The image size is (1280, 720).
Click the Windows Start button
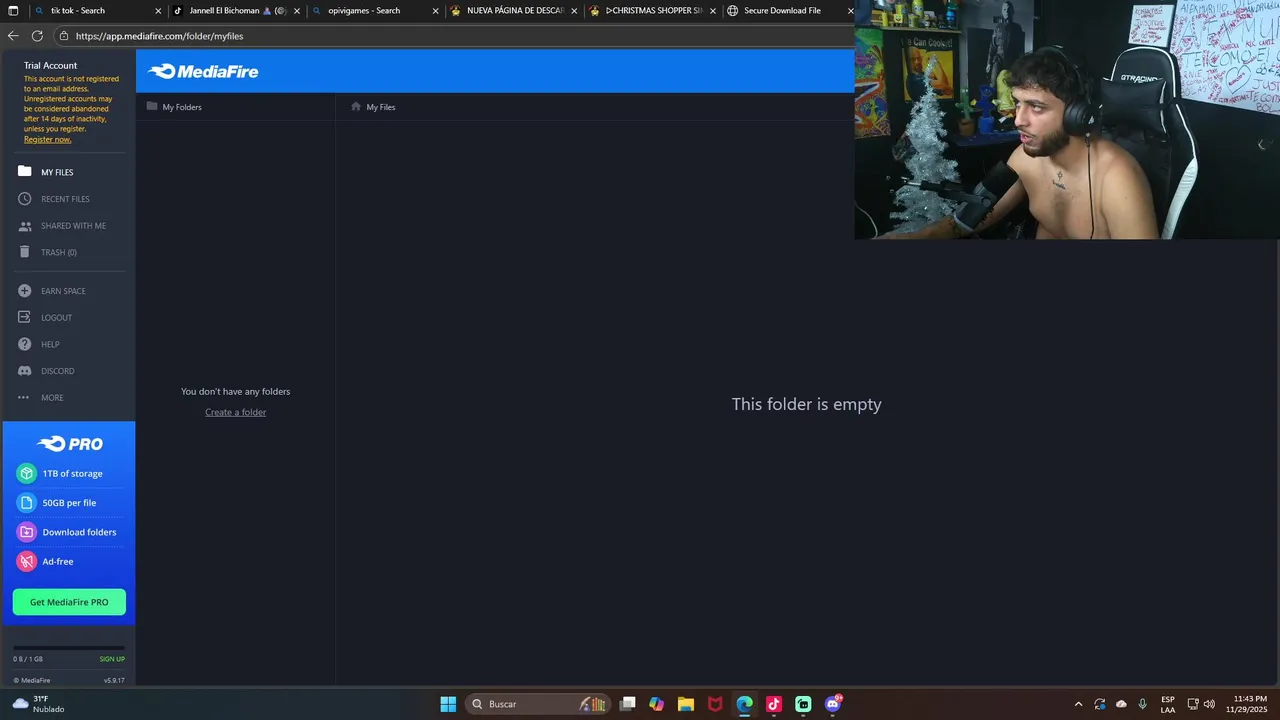click(x=448, y=704)
